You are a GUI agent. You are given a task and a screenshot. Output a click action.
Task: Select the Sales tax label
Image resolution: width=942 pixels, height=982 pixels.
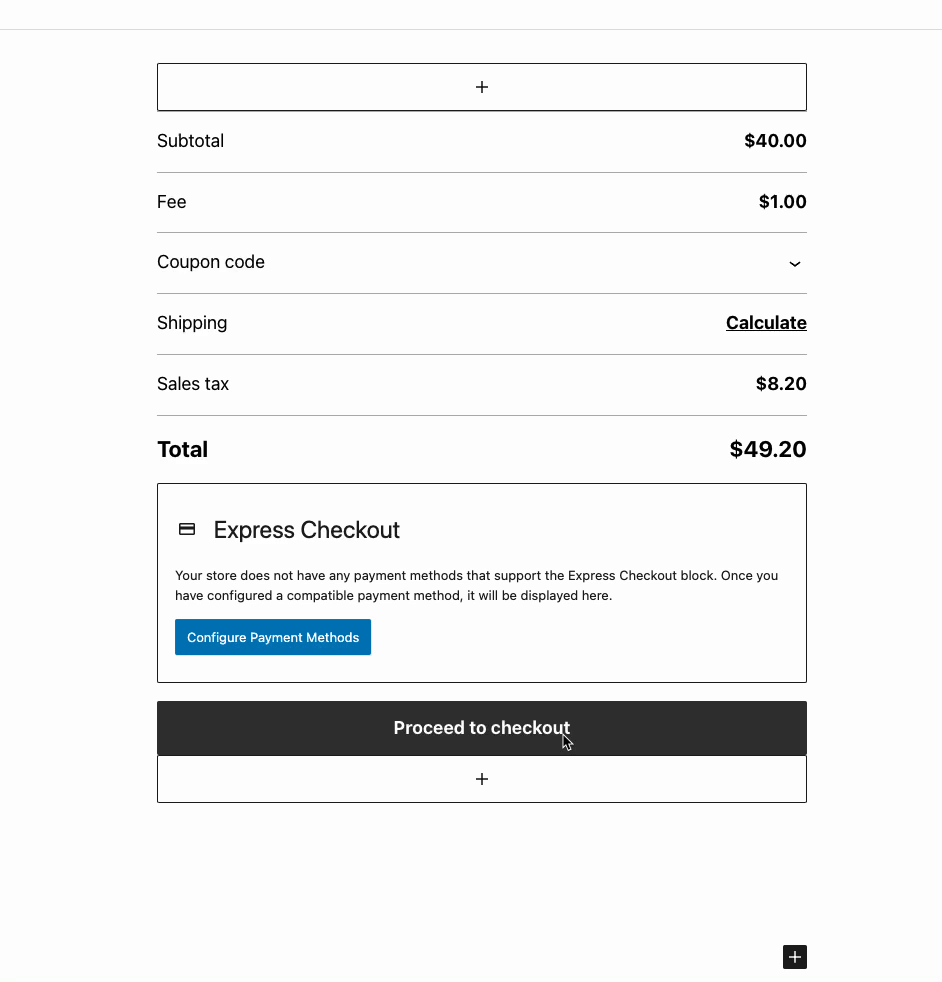(193, 384)
